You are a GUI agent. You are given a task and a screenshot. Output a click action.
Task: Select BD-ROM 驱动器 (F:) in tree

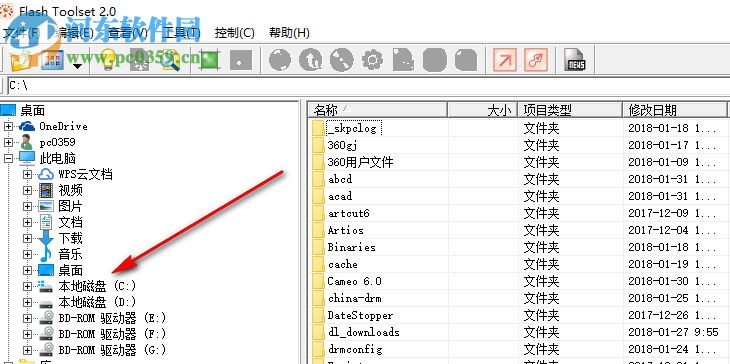[x=112, y=334]
